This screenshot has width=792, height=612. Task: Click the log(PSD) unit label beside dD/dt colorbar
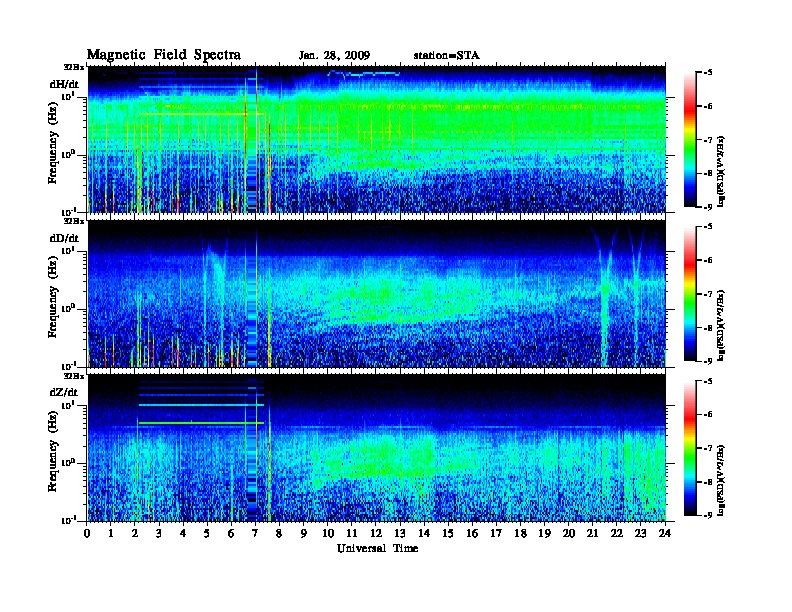click(721, 325)
